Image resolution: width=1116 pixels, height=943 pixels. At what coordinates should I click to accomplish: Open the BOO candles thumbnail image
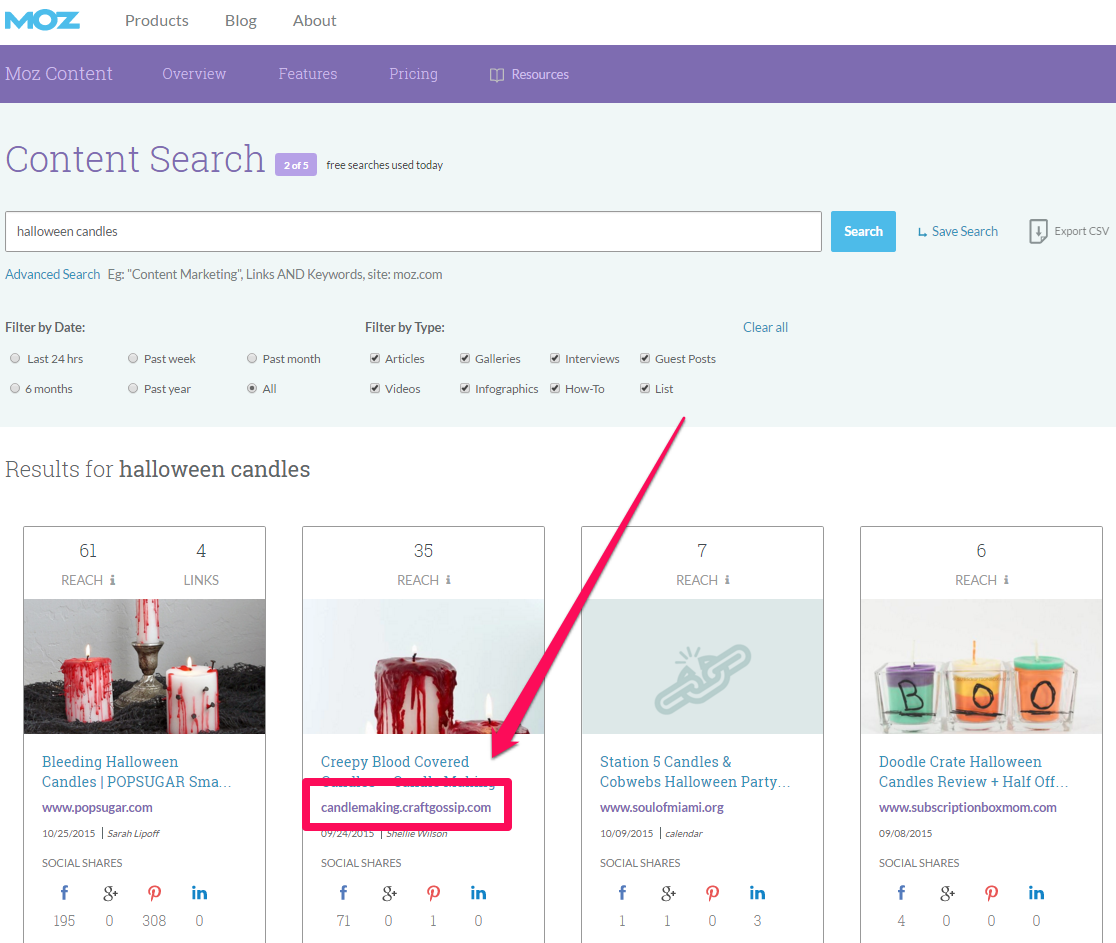tap(981, 666)
